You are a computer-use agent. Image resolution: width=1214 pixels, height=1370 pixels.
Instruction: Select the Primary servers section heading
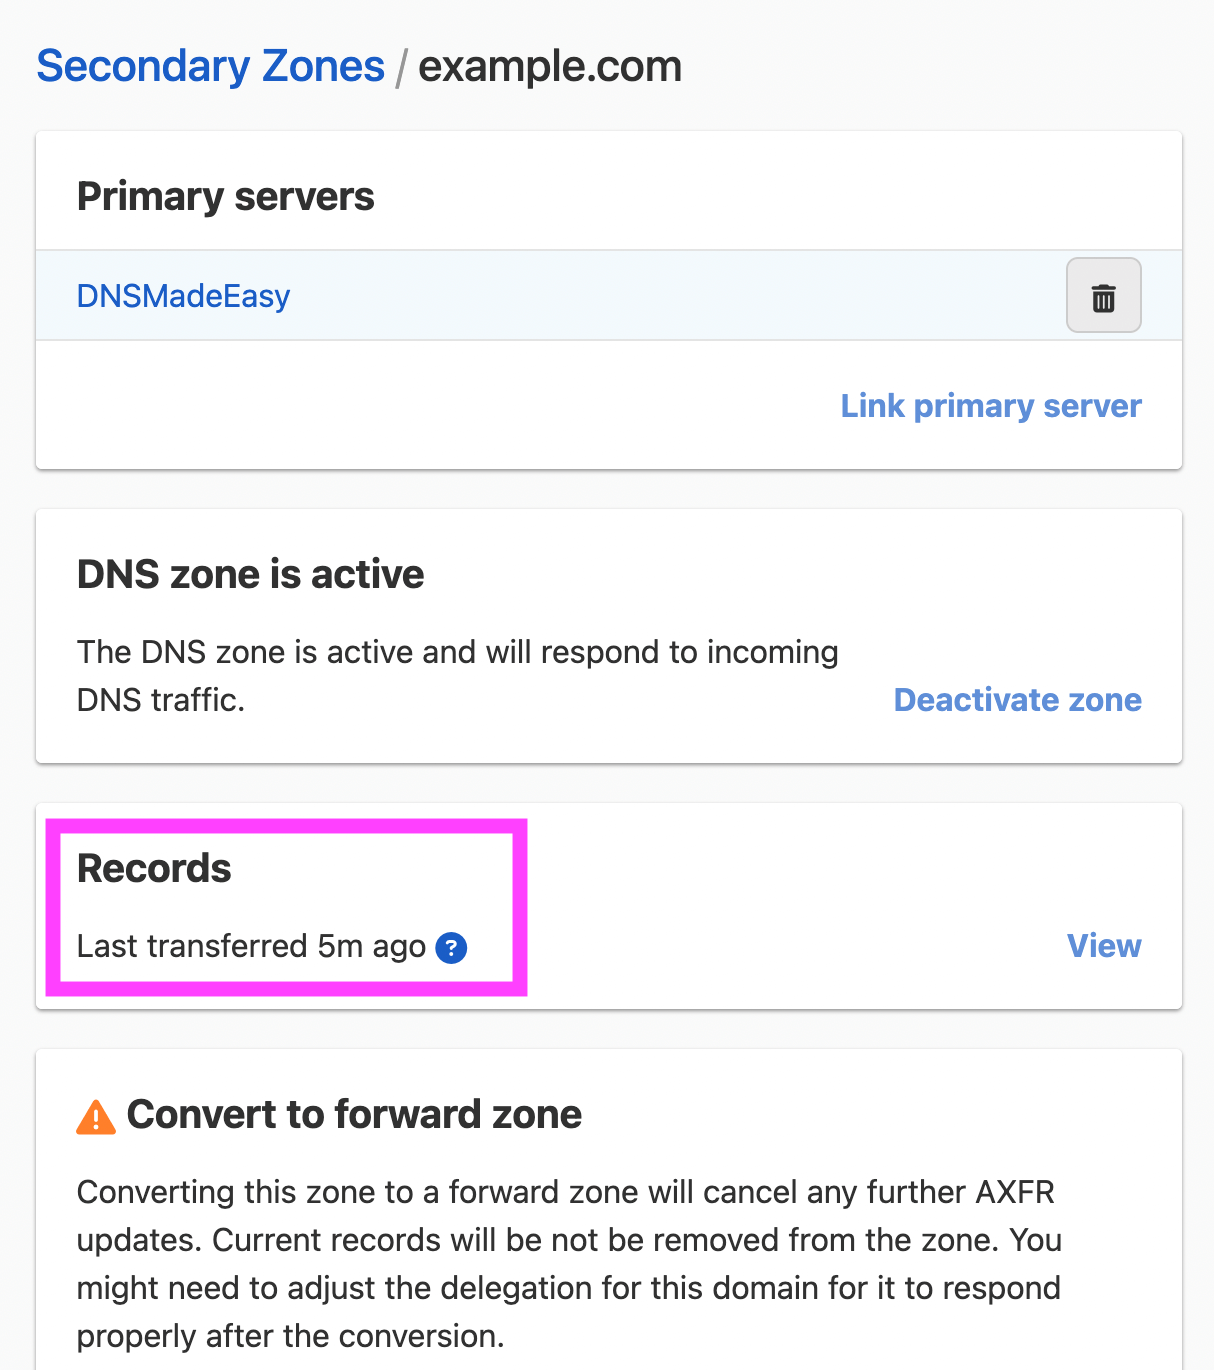tap(225, 196)
